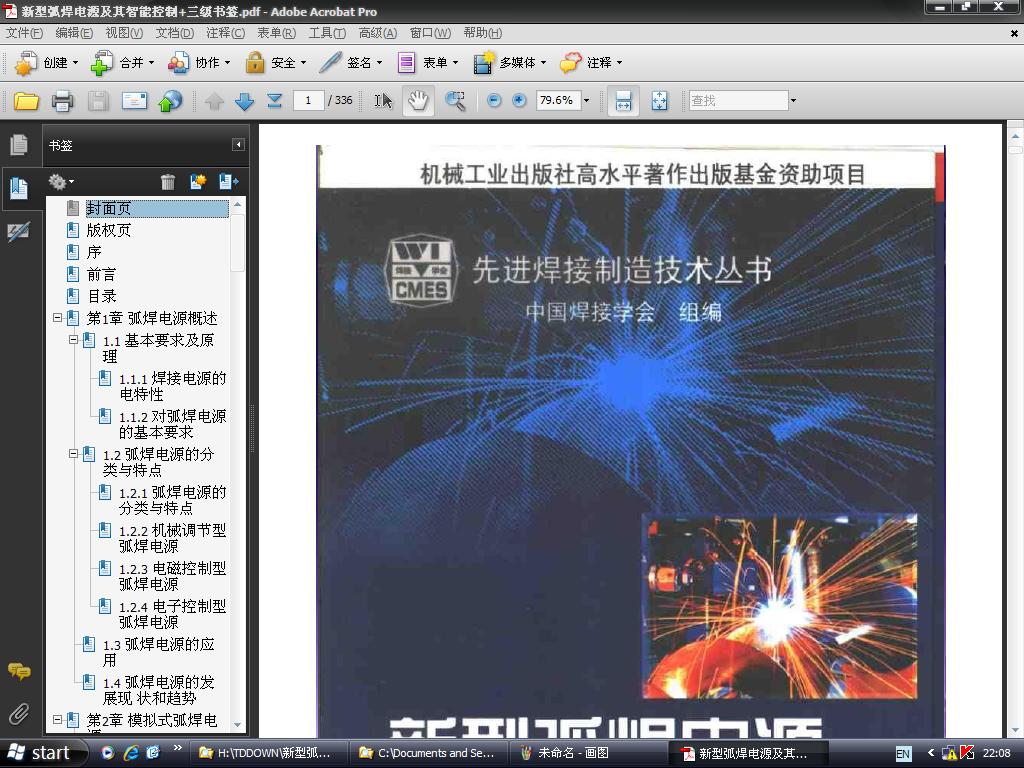The image size is (1024, 768).
Task: Select the 1.2.3 电磁控制型弧焊电源 bookmark
Action: point(172,576)
